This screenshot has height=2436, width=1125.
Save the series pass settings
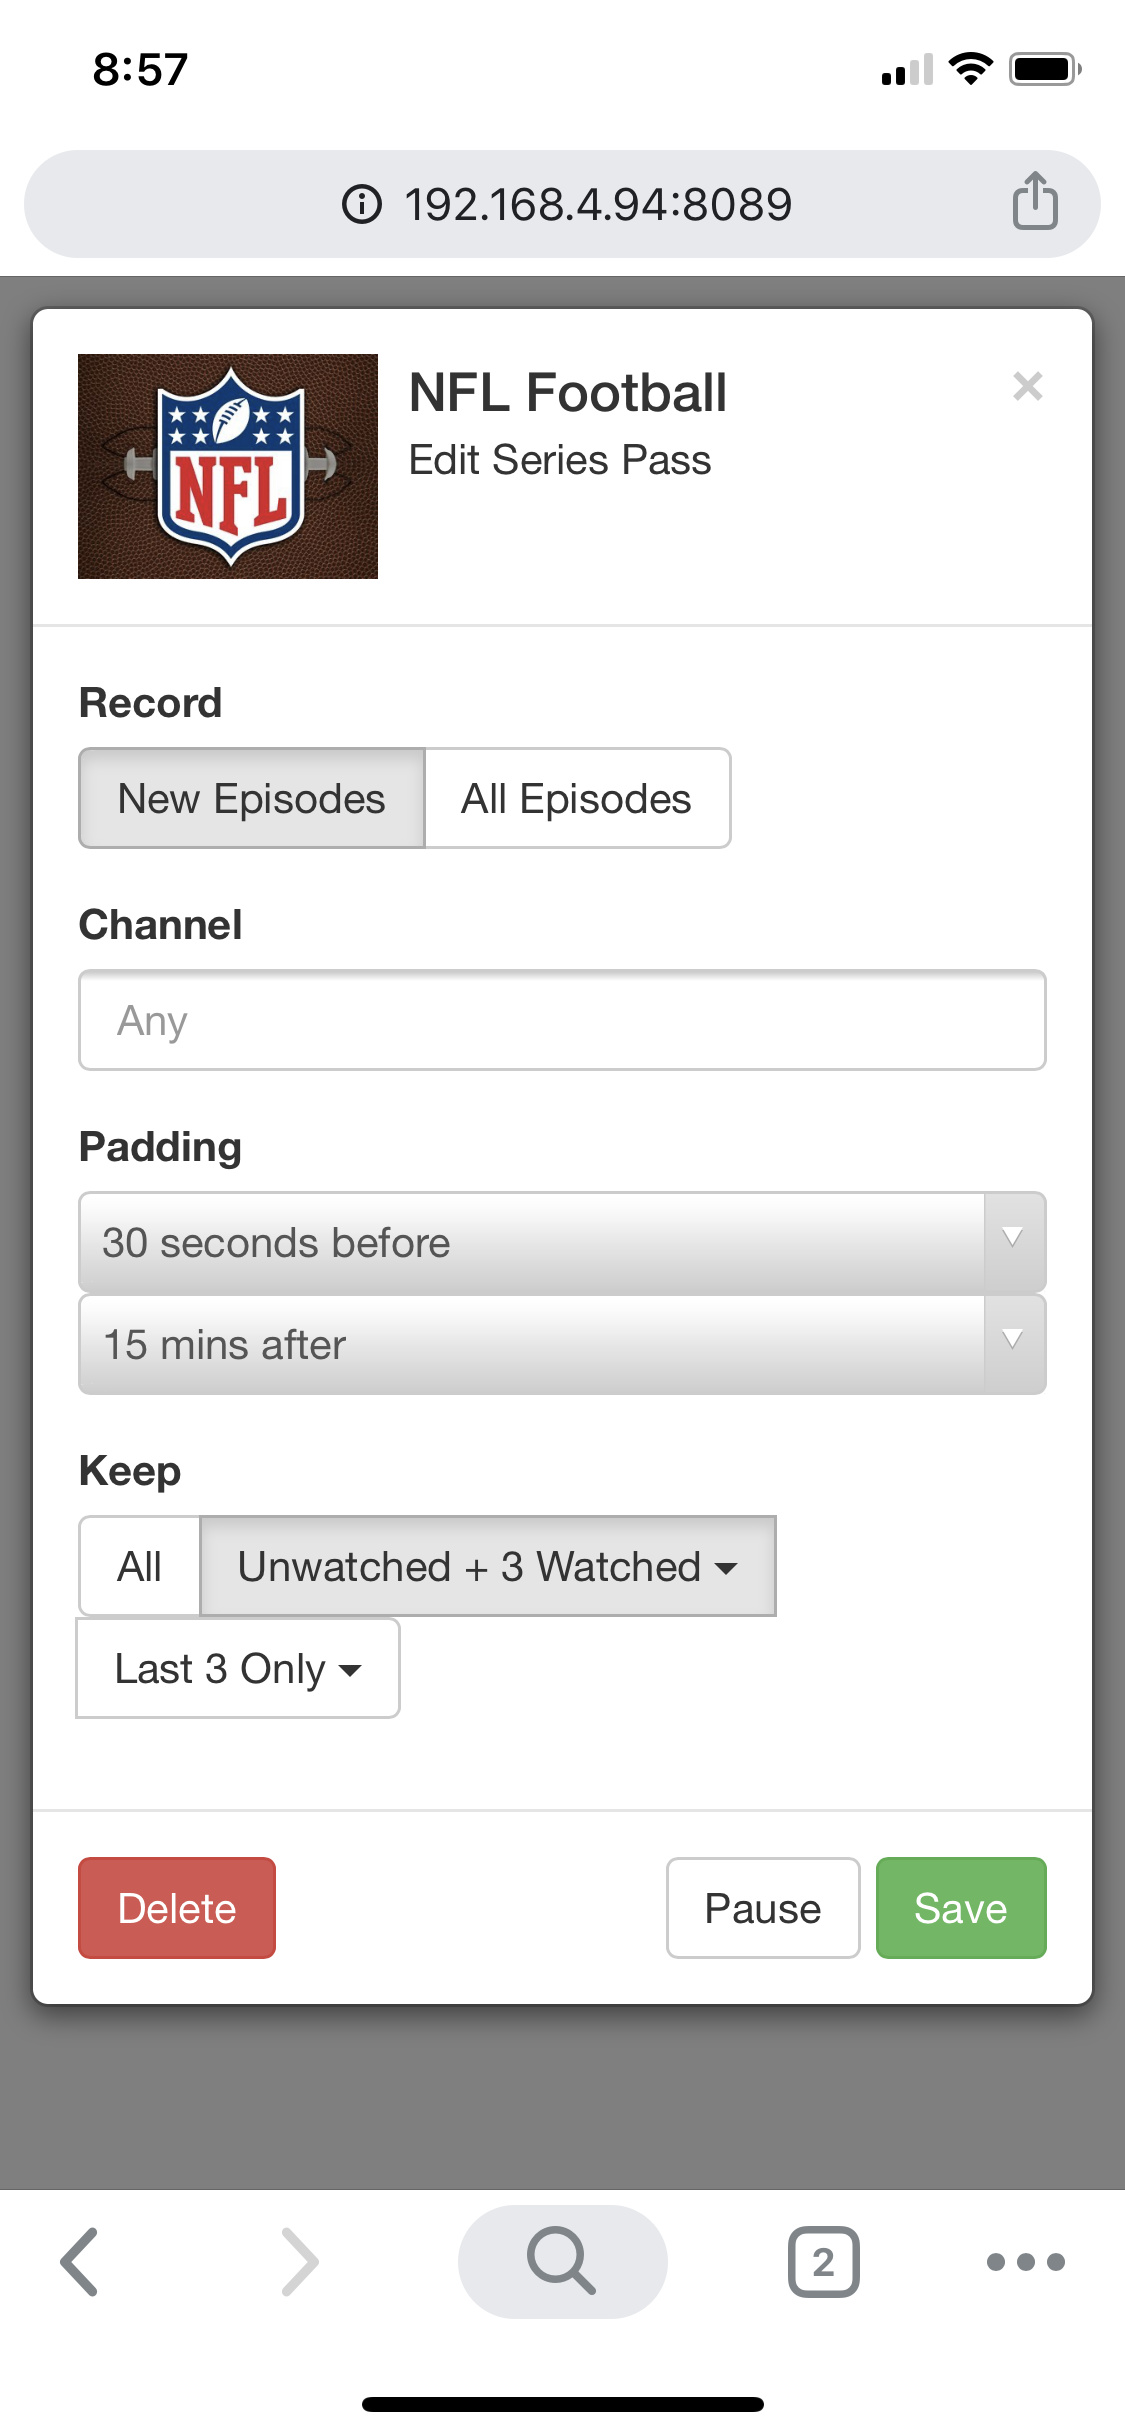click(961, 1908)
